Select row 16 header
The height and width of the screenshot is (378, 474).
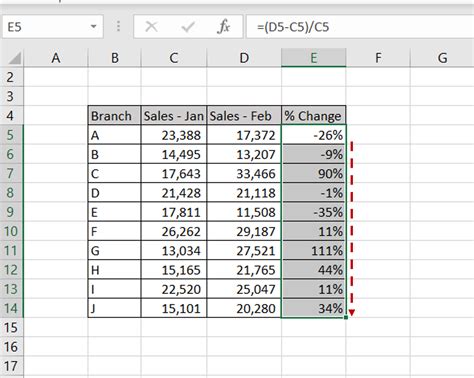pyautogui.click(x=11, y=347)
